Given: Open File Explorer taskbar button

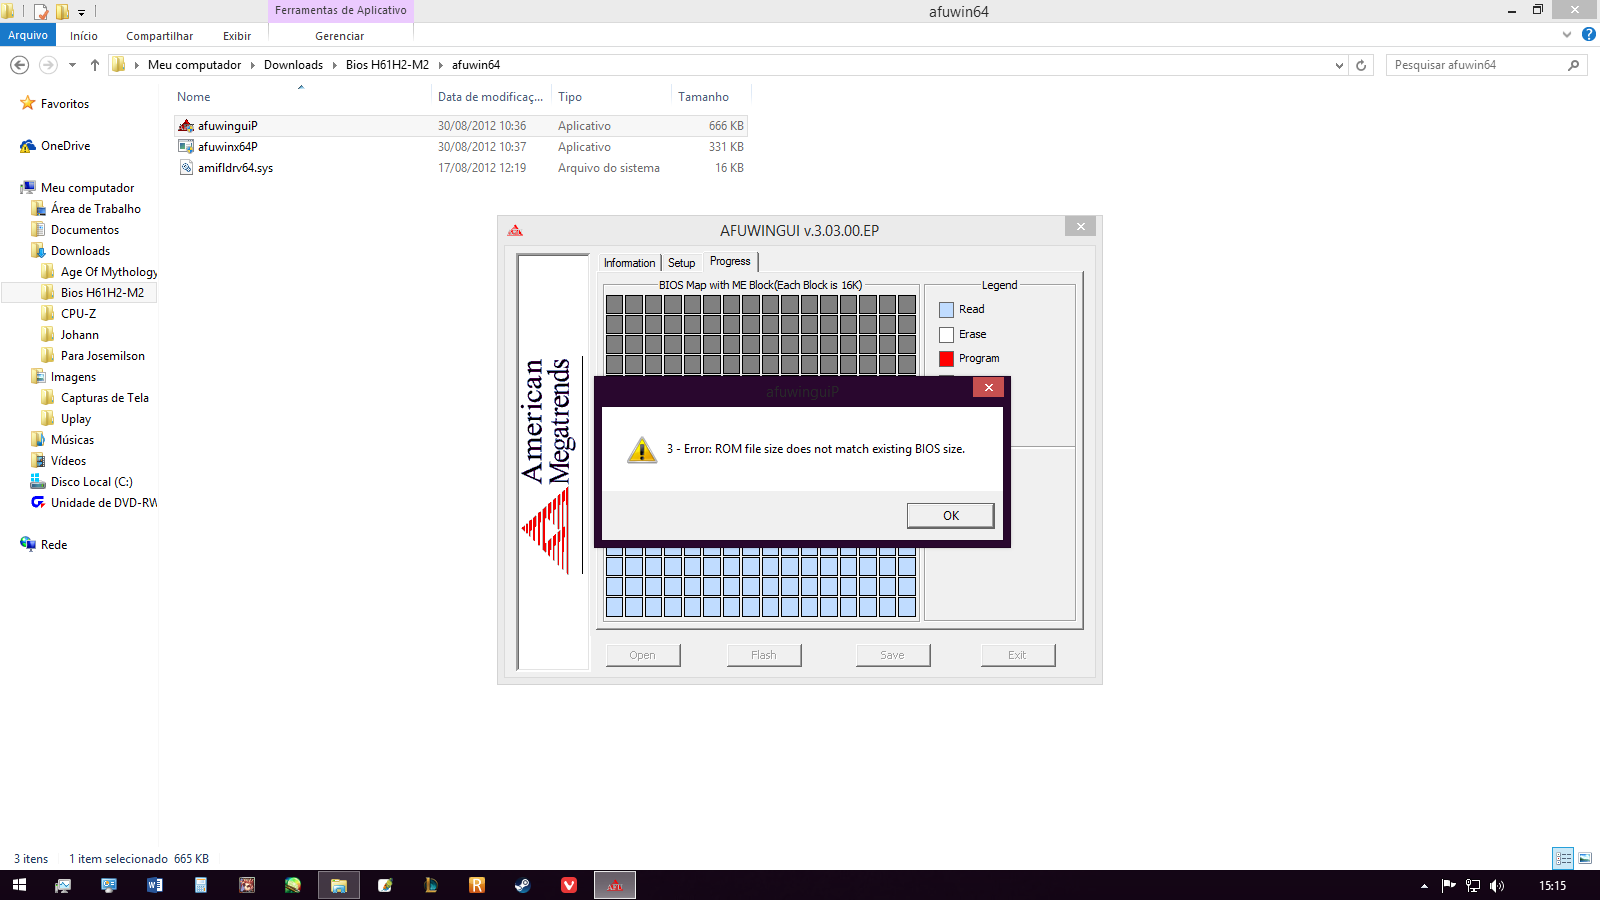Looking at the screenshot, I should coord(339,885).
